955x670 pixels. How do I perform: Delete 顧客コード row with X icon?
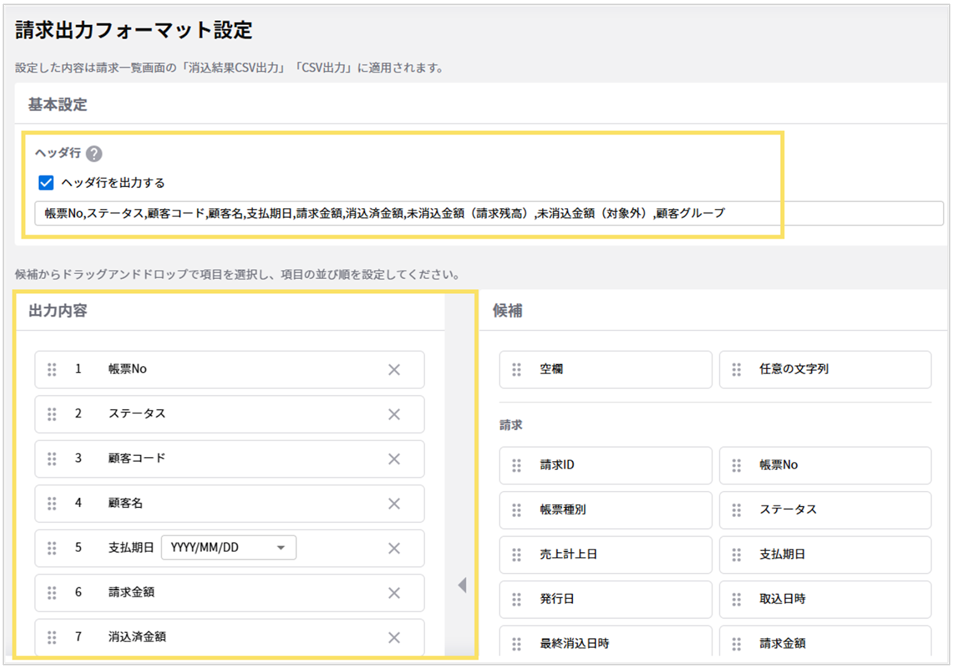tap(394, 459)
